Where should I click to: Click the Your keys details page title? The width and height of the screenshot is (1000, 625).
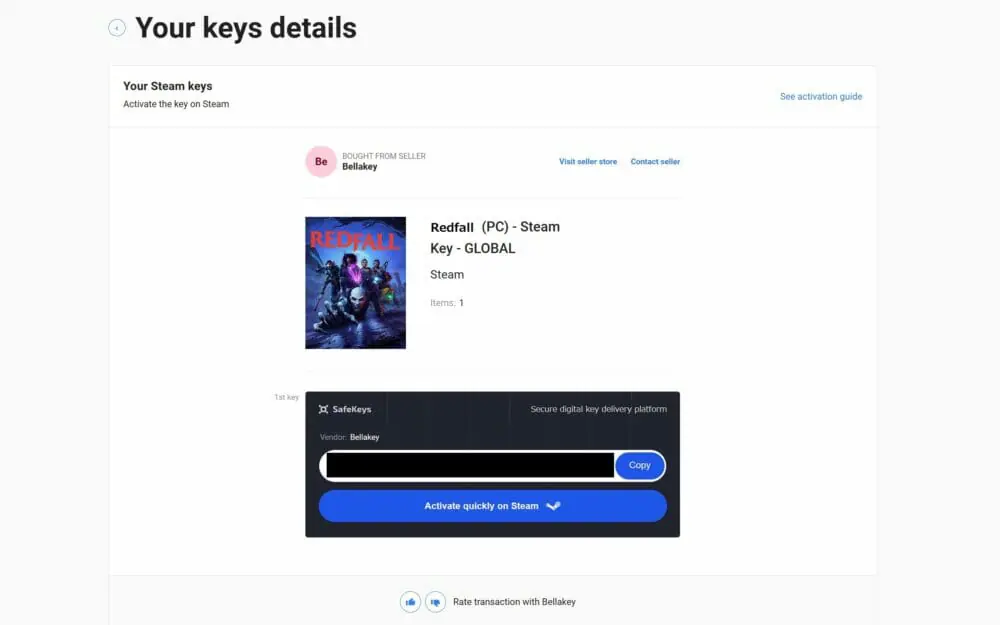pyautogui.click(x=246, y=28)
